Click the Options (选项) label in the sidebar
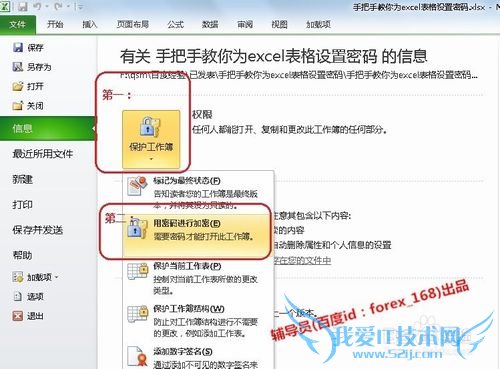The height and width of the screenshot is (369, 500). pyautogui.click(x=35, y=296)
